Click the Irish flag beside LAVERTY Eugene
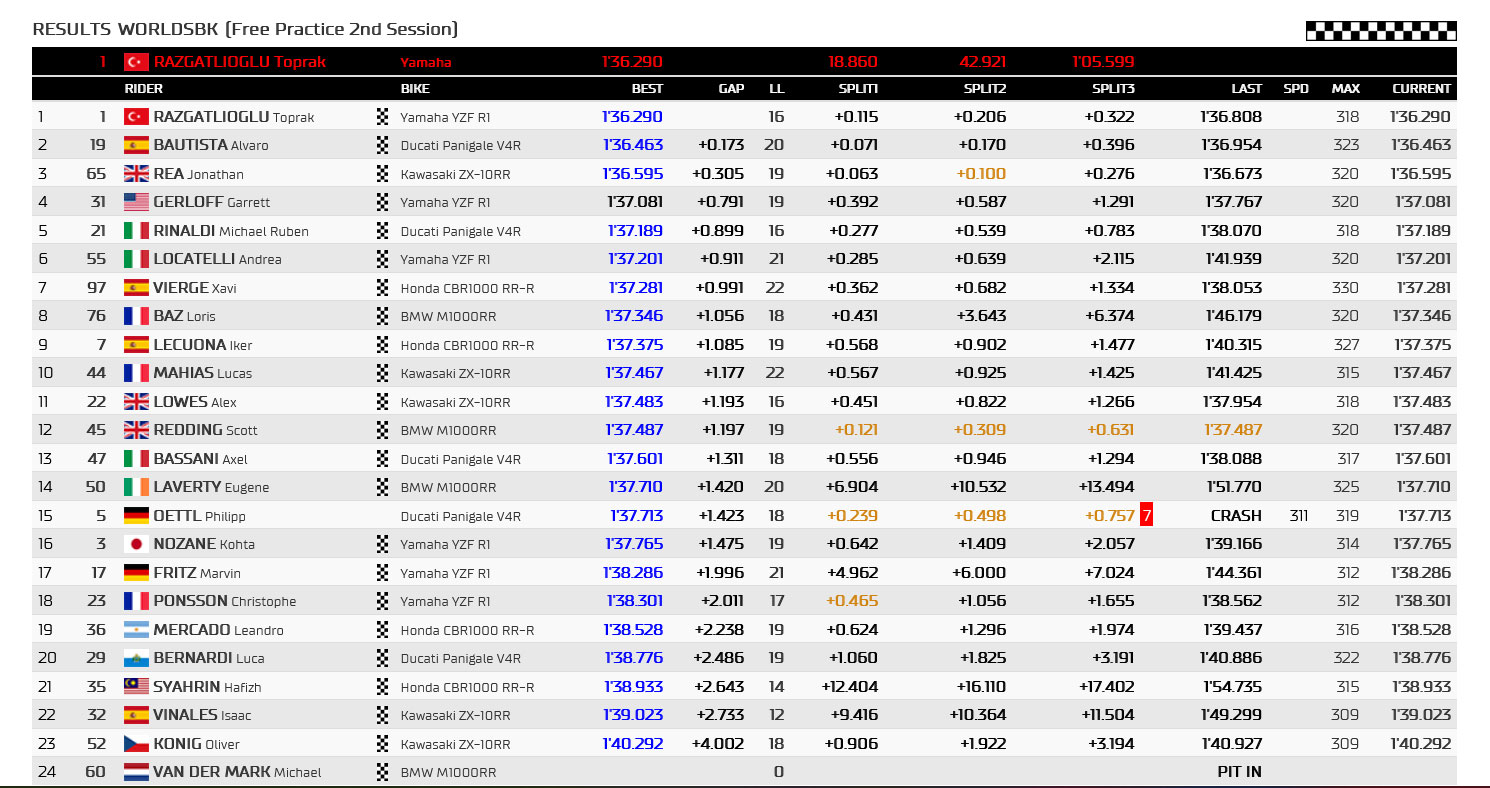This screenshot has height=788, width=1490. tap(136, 487)
